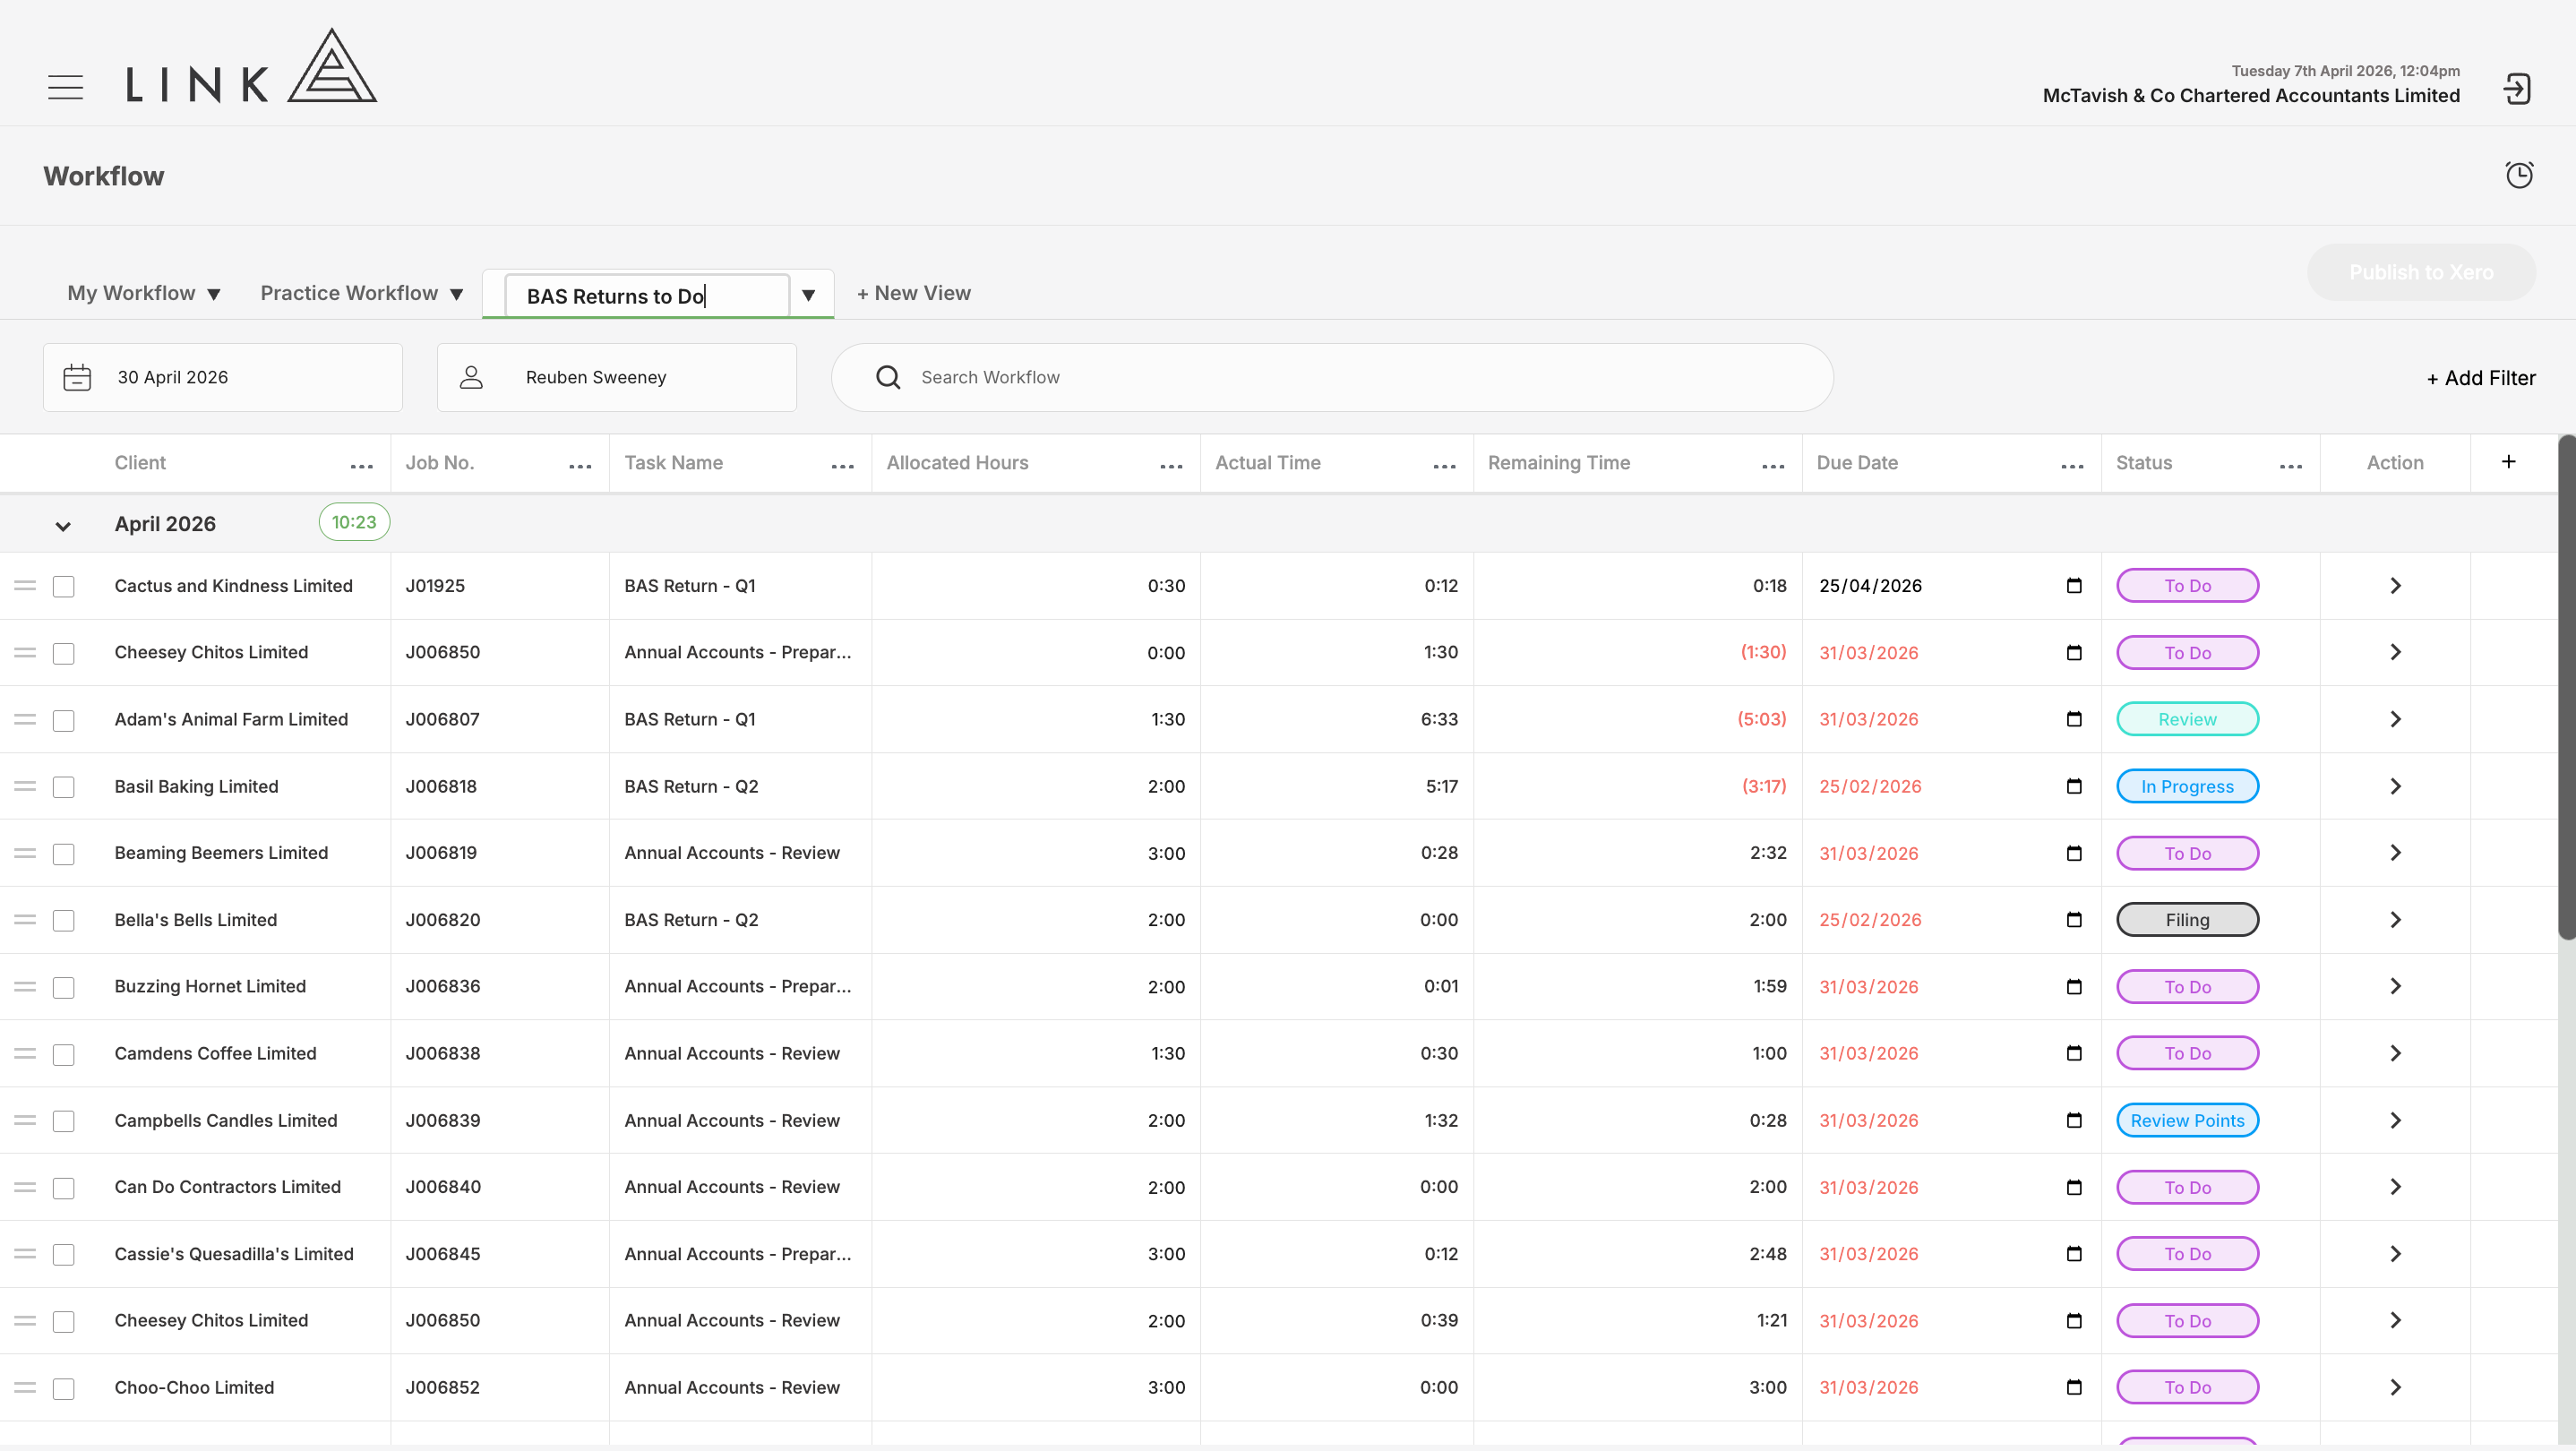Image resolution: width=2576 pixels, height=1451 pixels.
Task: Open Basil Baking Limited row action arrow
Action: click(2395, 786)
